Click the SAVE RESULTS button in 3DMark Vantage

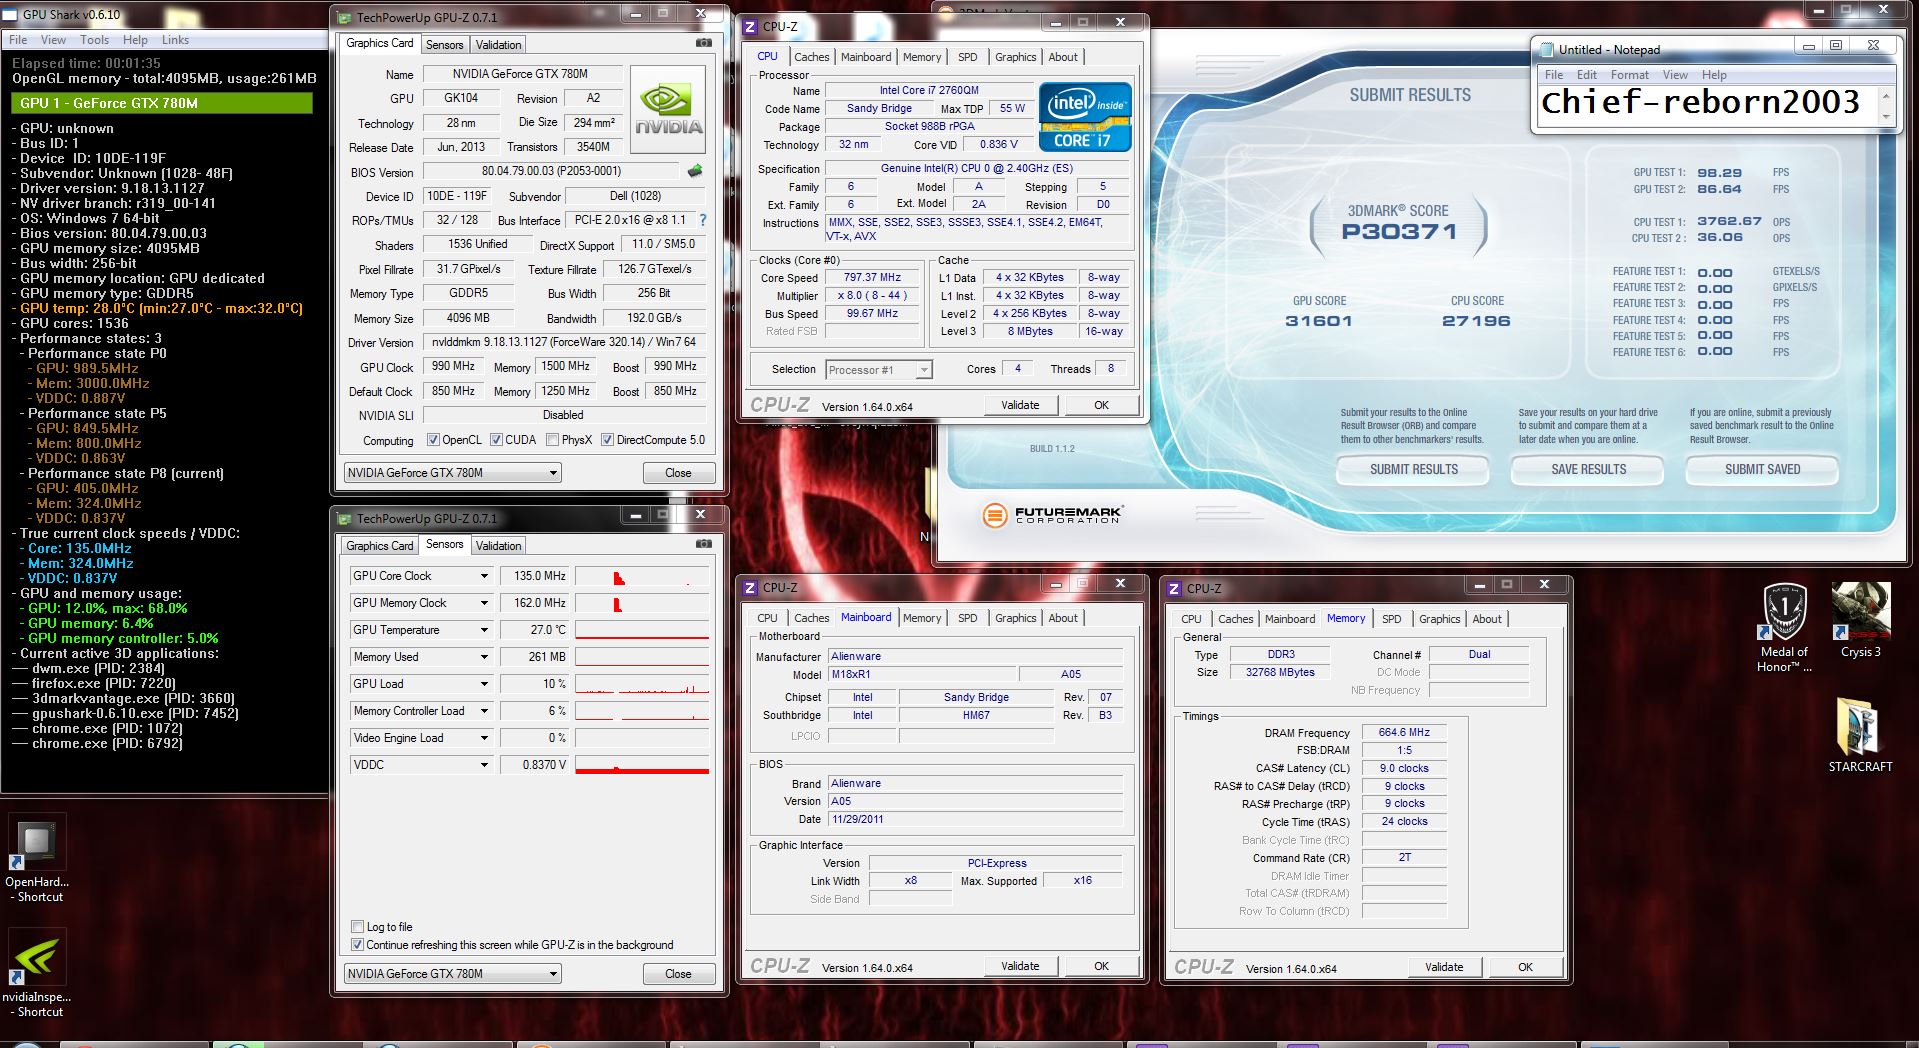[x=1588, y=469]
